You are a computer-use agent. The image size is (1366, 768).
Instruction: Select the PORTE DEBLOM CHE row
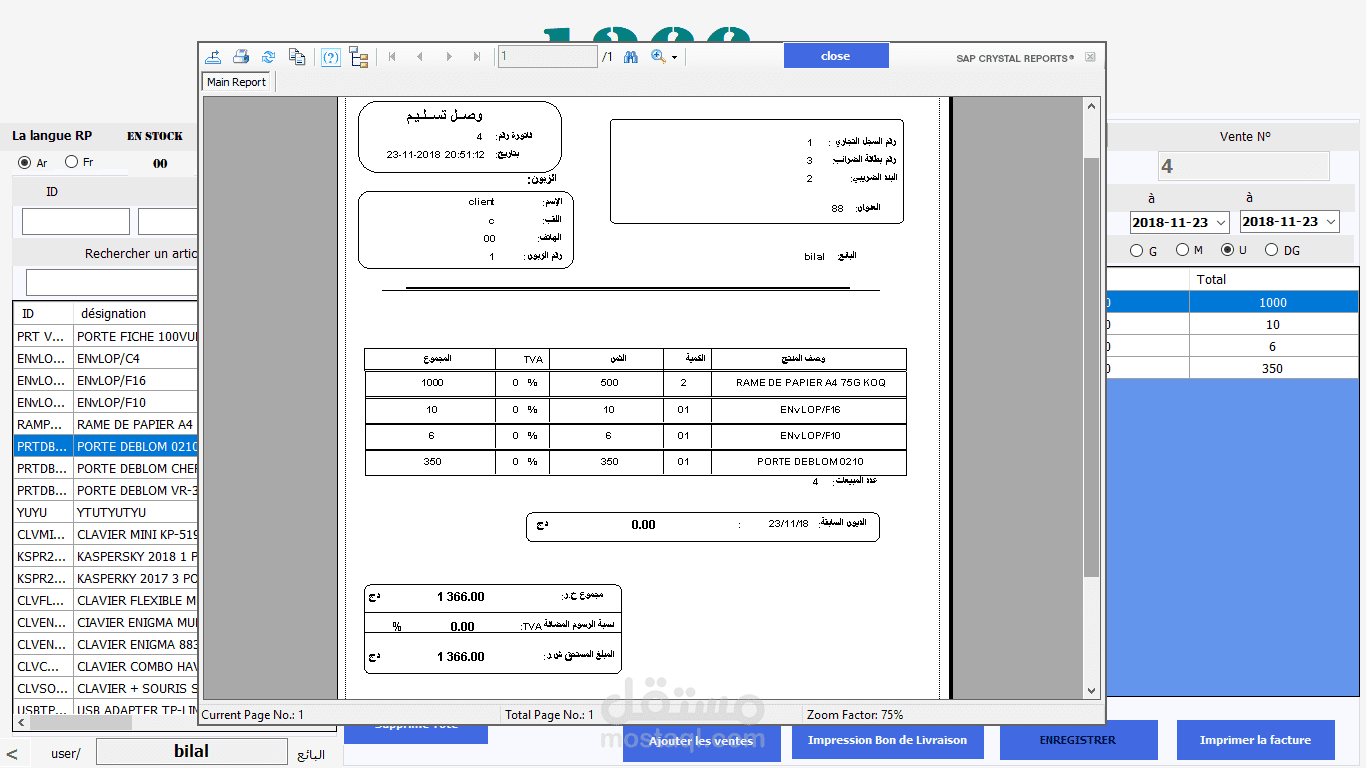click(x=105, y=468)
